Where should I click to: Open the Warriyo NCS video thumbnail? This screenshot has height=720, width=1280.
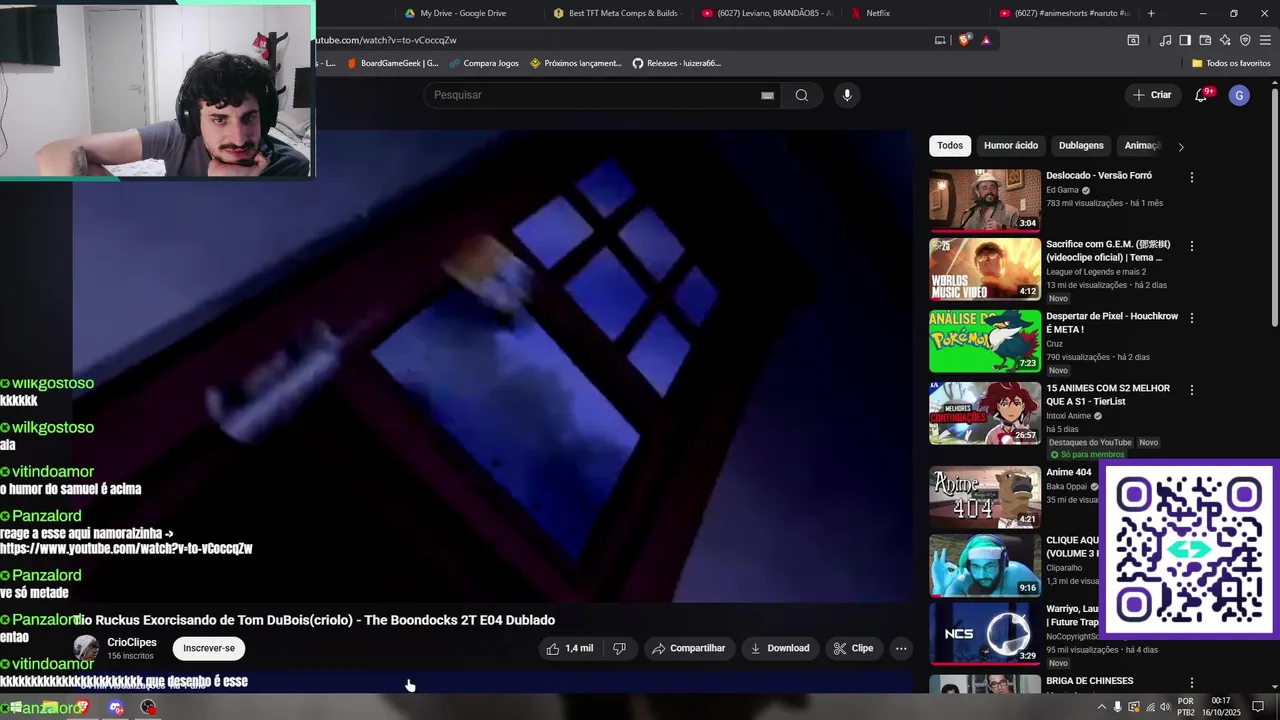click(x=985, y=633)
